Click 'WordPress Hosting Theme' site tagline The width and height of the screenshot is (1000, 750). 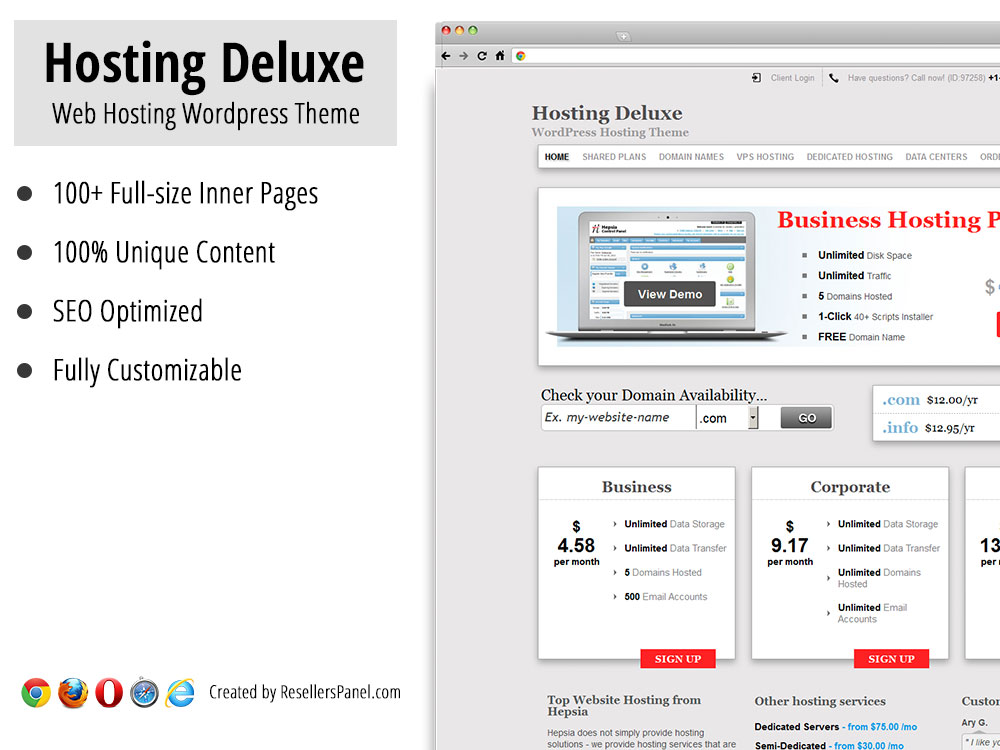610,133
